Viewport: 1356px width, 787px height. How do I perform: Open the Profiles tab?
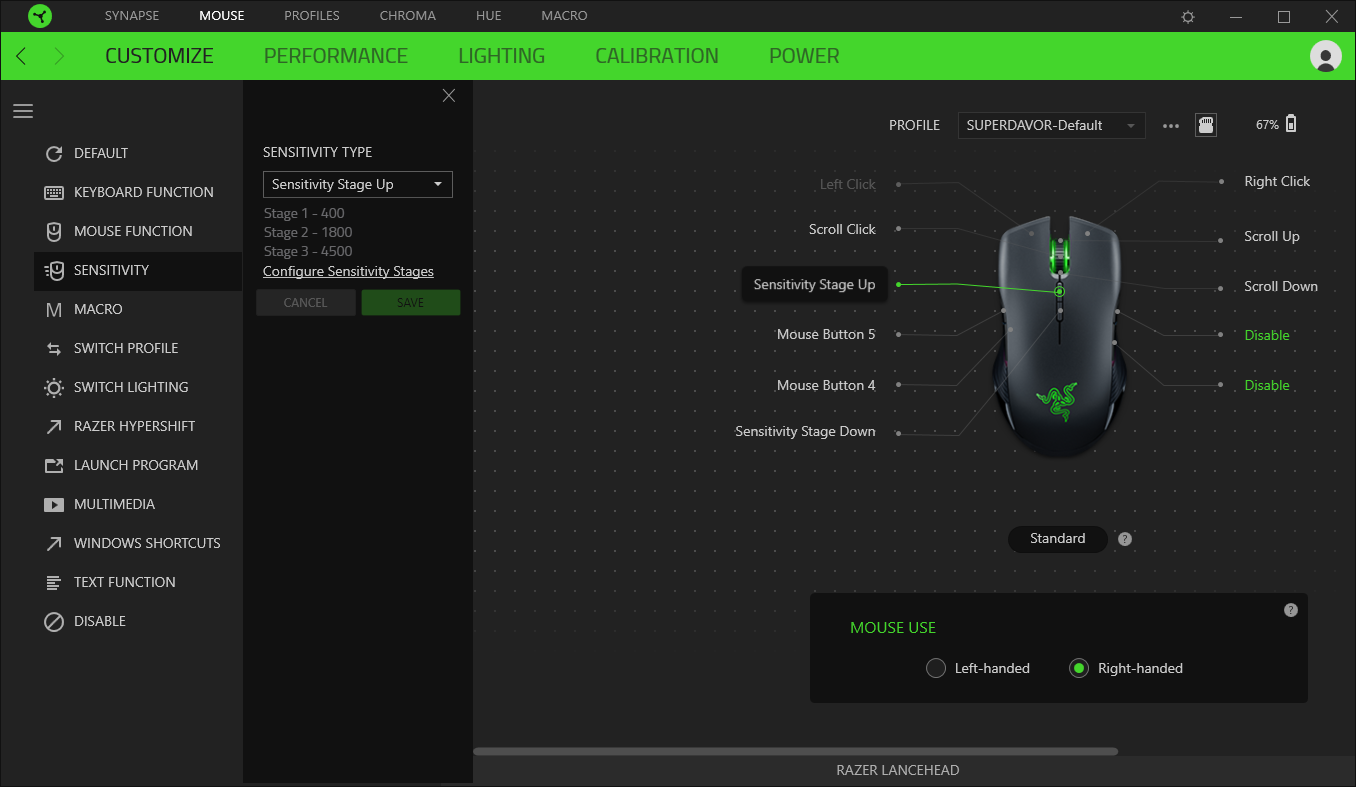pos(312,16)
